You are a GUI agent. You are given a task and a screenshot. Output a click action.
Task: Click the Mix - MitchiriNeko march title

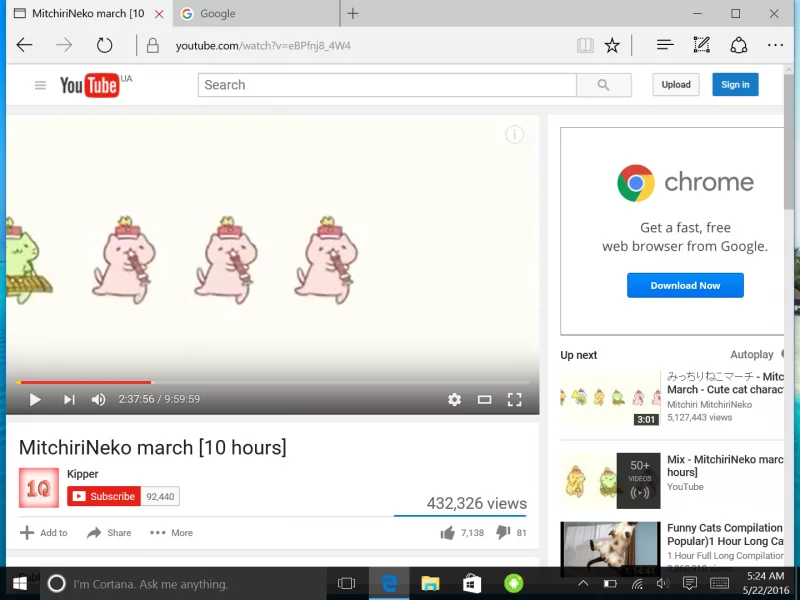(725, 466)
